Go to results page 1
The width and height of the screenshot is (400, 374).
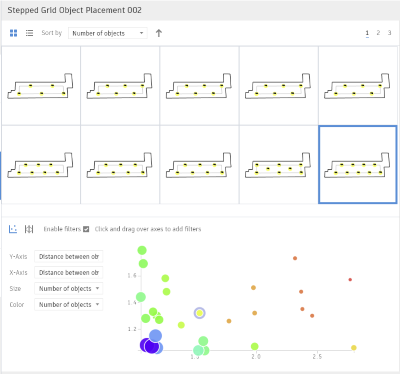pos(367,33)
